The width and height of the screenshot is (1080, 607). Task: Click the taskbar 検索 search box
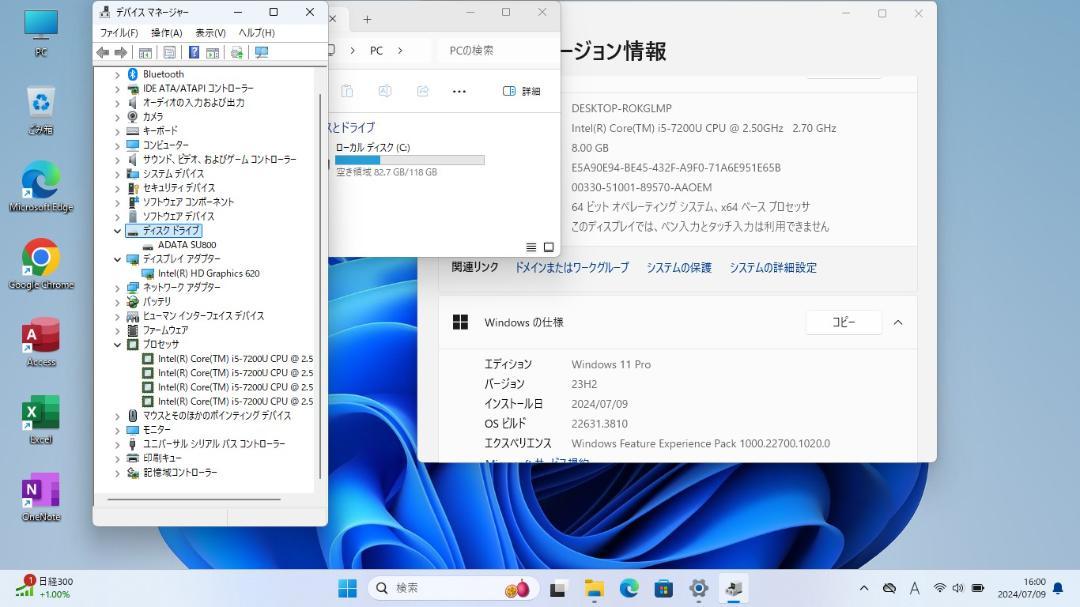point(452,588)
